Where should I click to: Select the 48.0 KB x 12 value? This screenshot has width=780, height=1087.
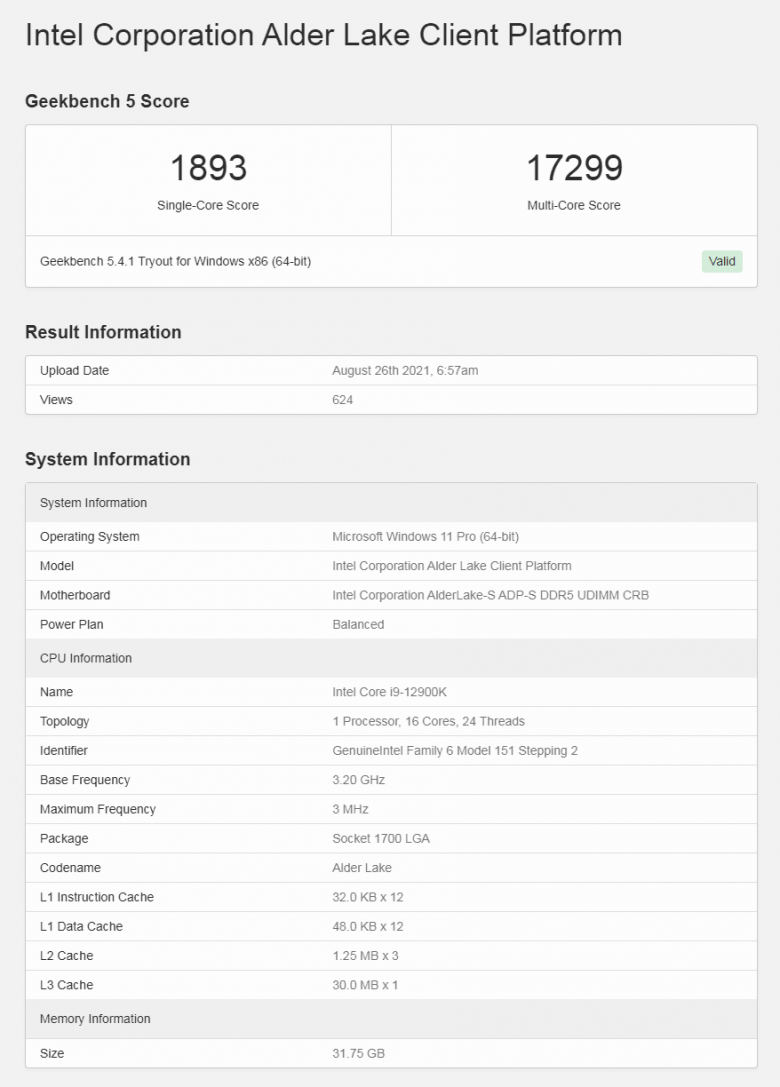367,926
